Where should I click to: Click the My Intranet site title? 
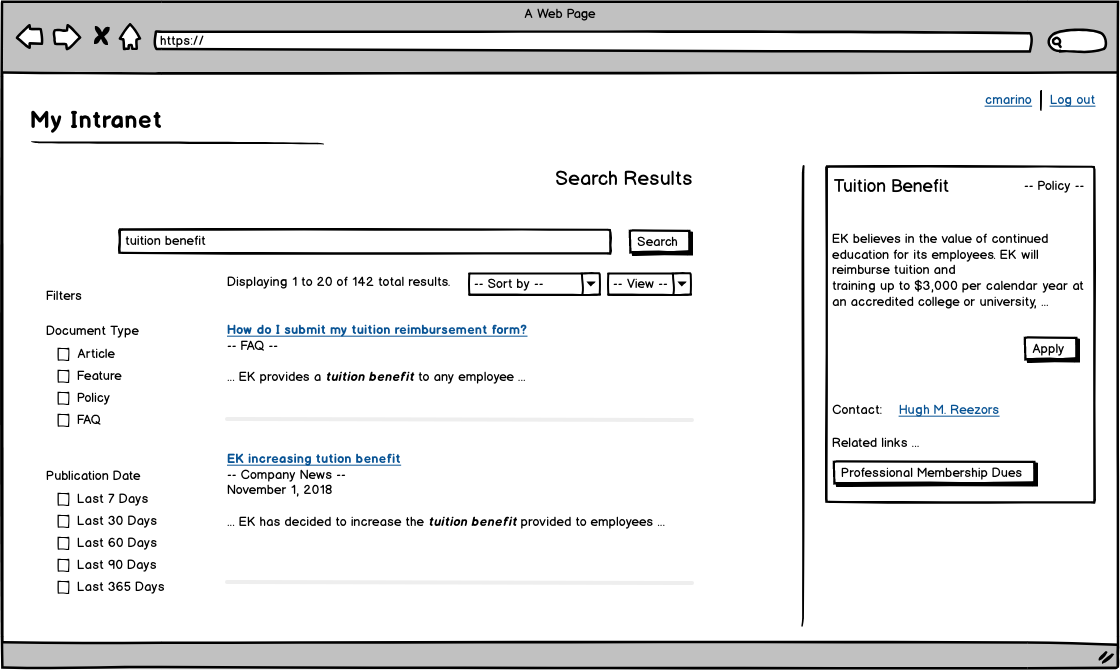tap(96, 120)
